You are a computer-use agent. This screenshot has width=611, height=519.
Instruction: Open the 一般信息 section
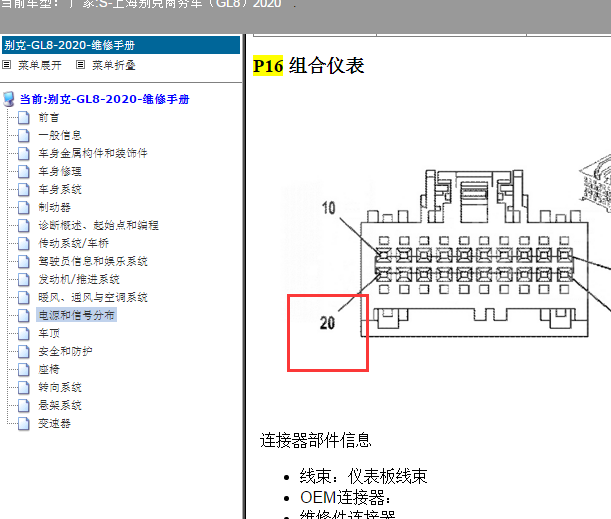coord(60,135)
